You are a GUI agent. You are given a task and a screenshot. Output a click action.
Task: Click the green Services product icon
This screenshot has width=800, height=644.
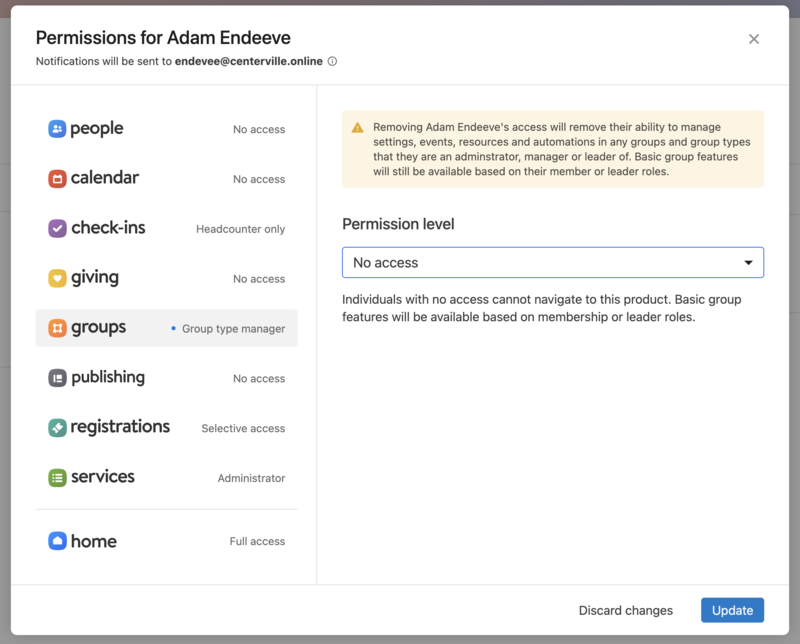tap(57, 478)
